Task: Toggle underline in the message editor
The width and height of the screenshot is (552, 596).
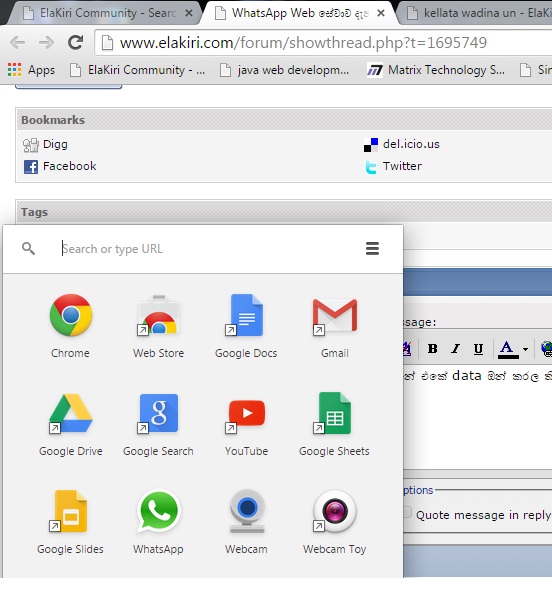Action: pyautogui.click(x=478, y=349)
